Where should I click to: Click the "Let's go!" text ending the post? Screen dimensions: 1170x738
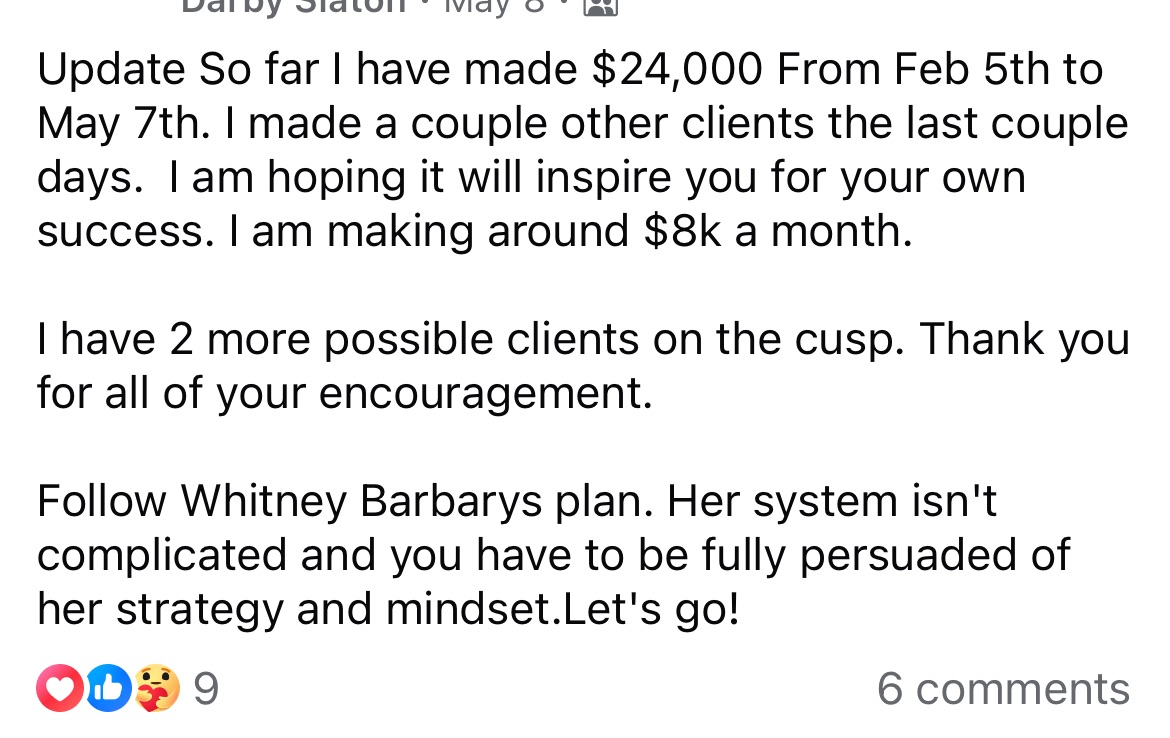coord(653,609)
